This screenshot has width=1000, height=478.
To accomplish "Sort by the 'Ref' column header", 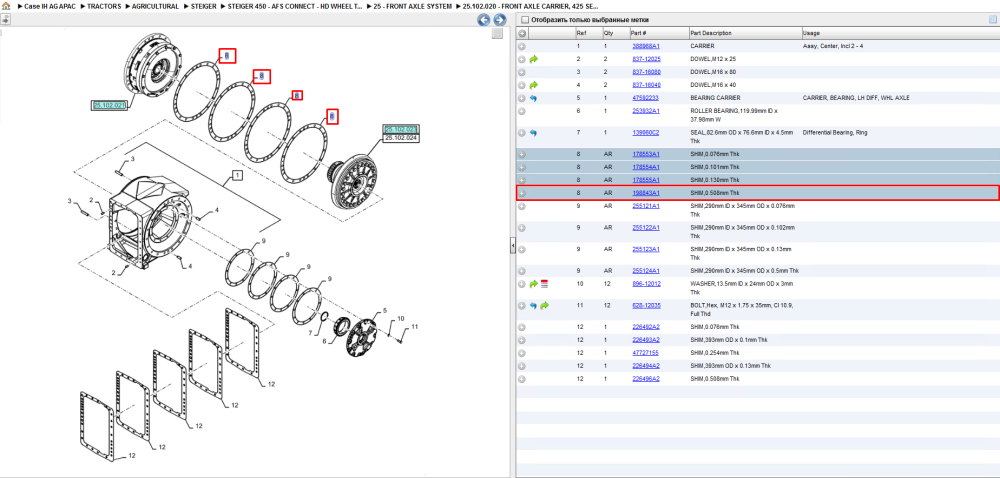I will click(x=581, y=33).
